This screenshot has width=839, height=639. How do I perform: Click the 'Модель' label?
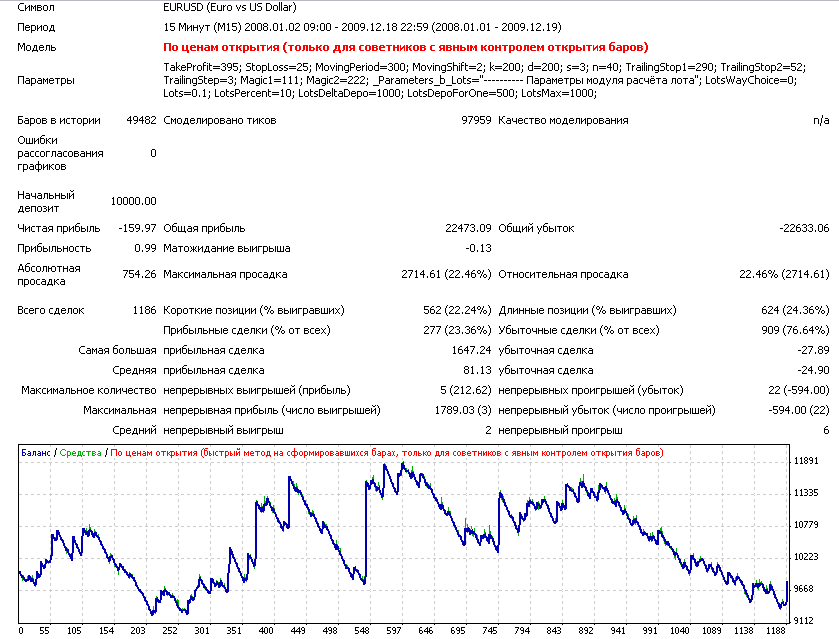pos(36,47)
